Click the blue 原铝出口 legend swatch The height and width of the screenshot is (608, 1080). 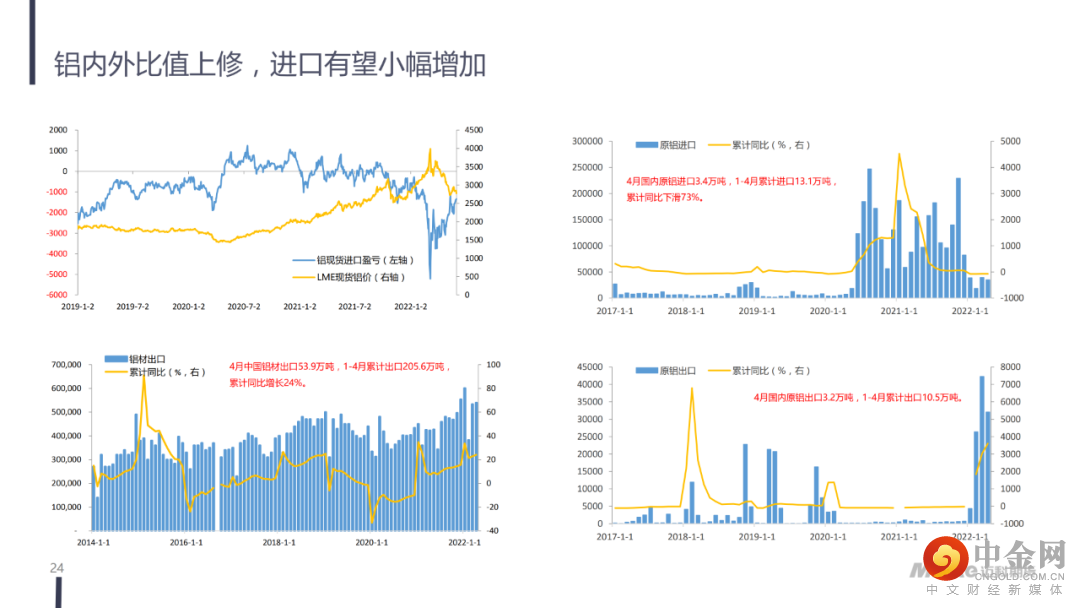(646, 371)
